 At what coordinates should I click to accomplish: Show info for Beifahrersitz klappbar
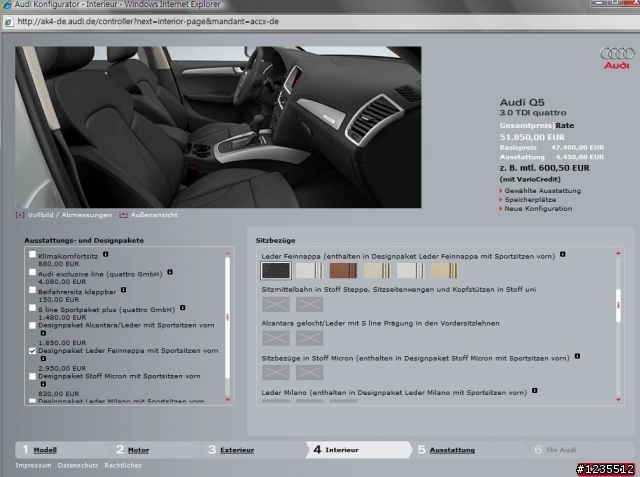[x=123, y=290]
